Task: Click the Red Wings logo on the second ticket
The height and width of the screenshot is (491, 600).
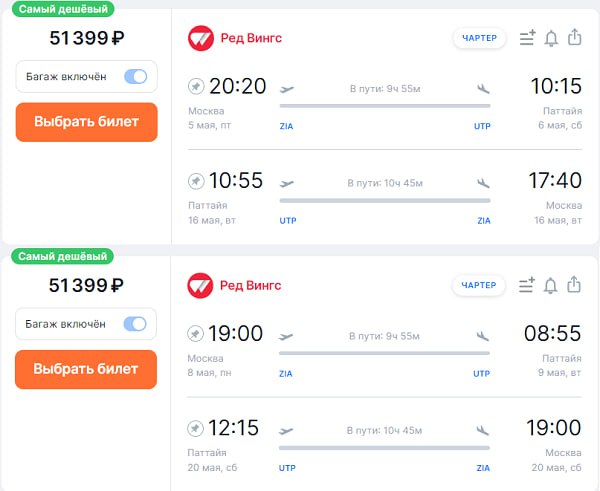Action: [201, 285]
